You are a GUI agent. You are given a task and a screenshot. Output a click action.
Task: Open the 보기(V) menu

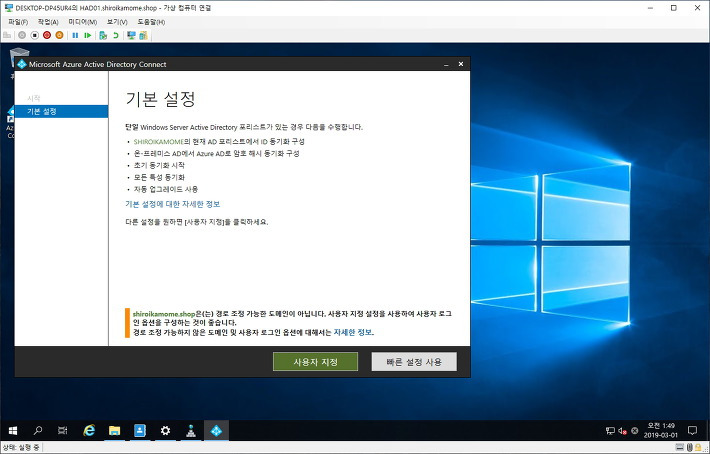(x=117, y=22)
